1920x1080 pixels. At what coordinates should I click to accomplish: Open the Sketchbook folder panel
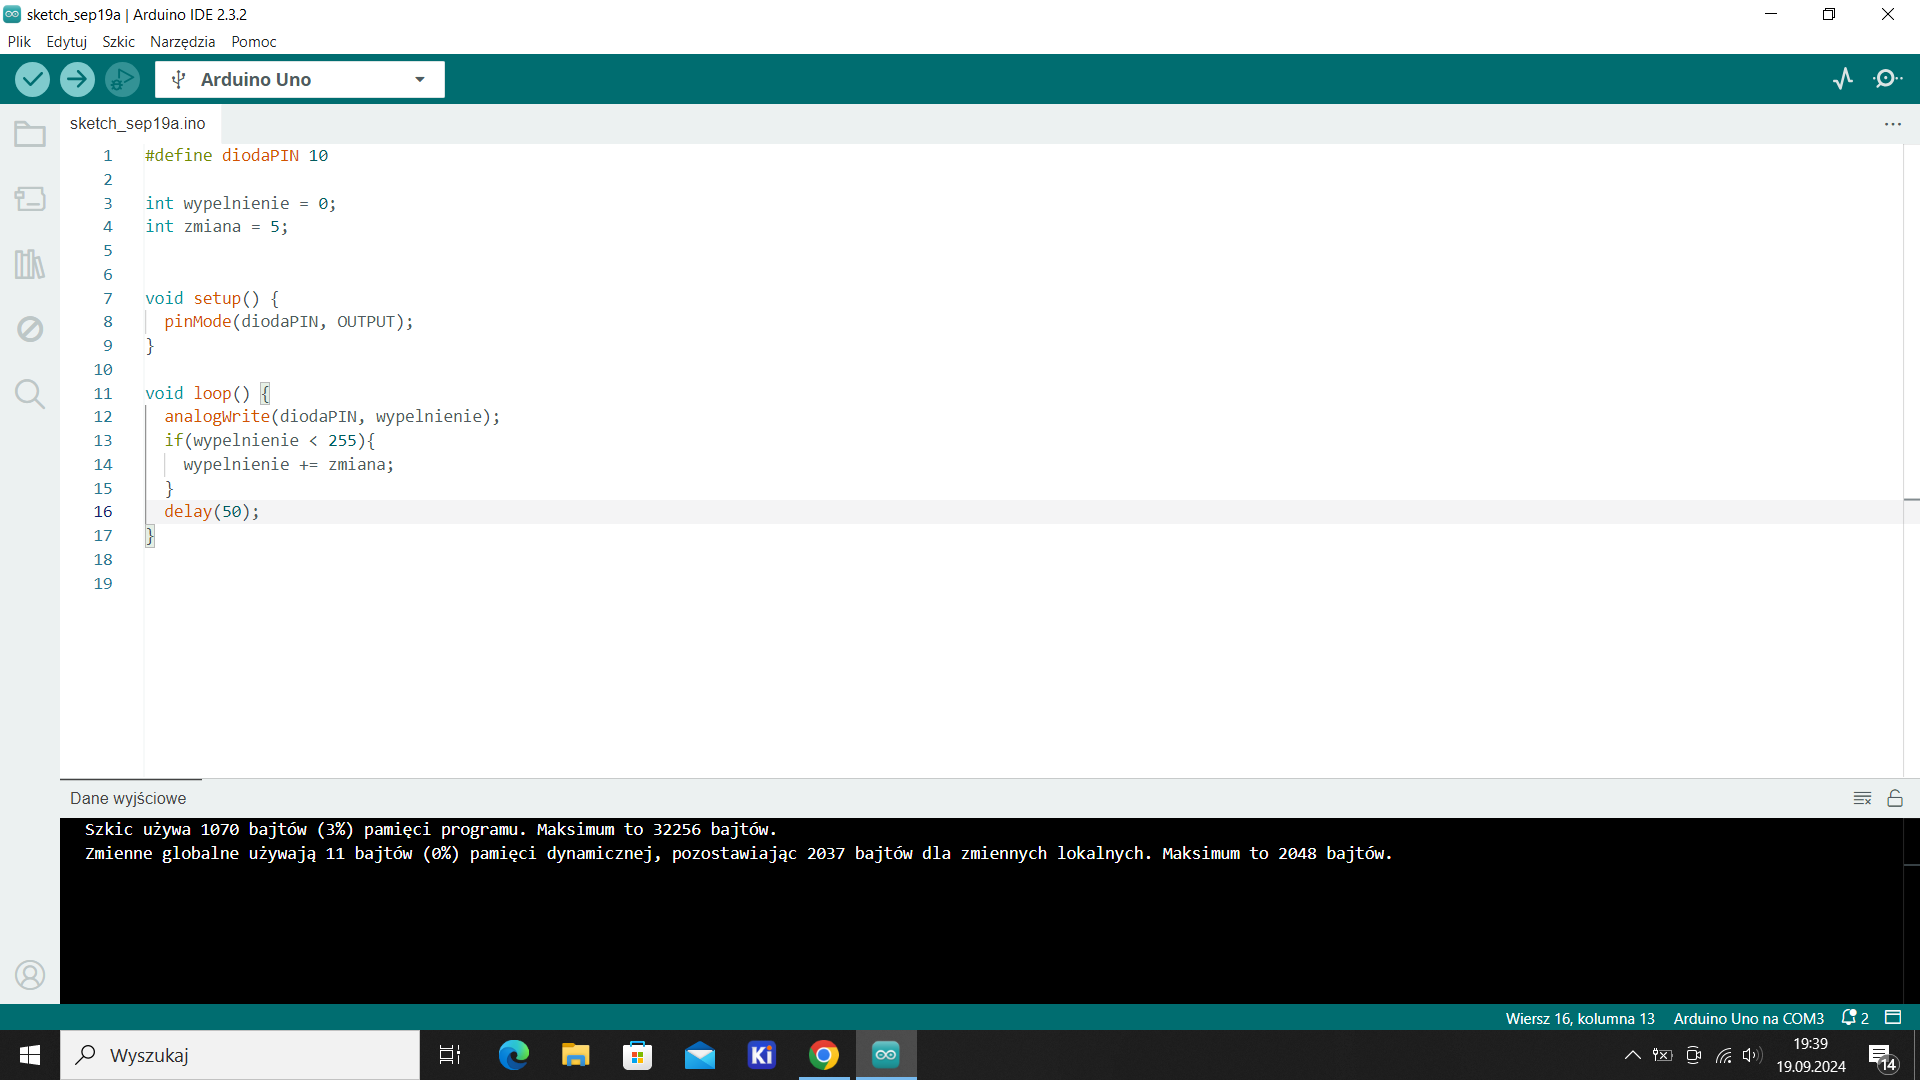pos(30,134)
